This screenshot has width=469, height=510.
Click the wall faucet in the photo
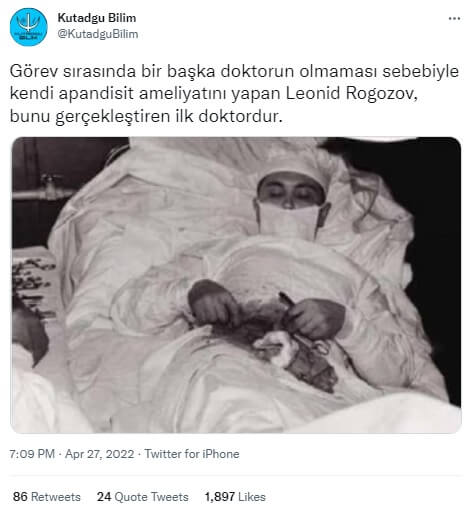pyautogui.click(x=51, y=186)
